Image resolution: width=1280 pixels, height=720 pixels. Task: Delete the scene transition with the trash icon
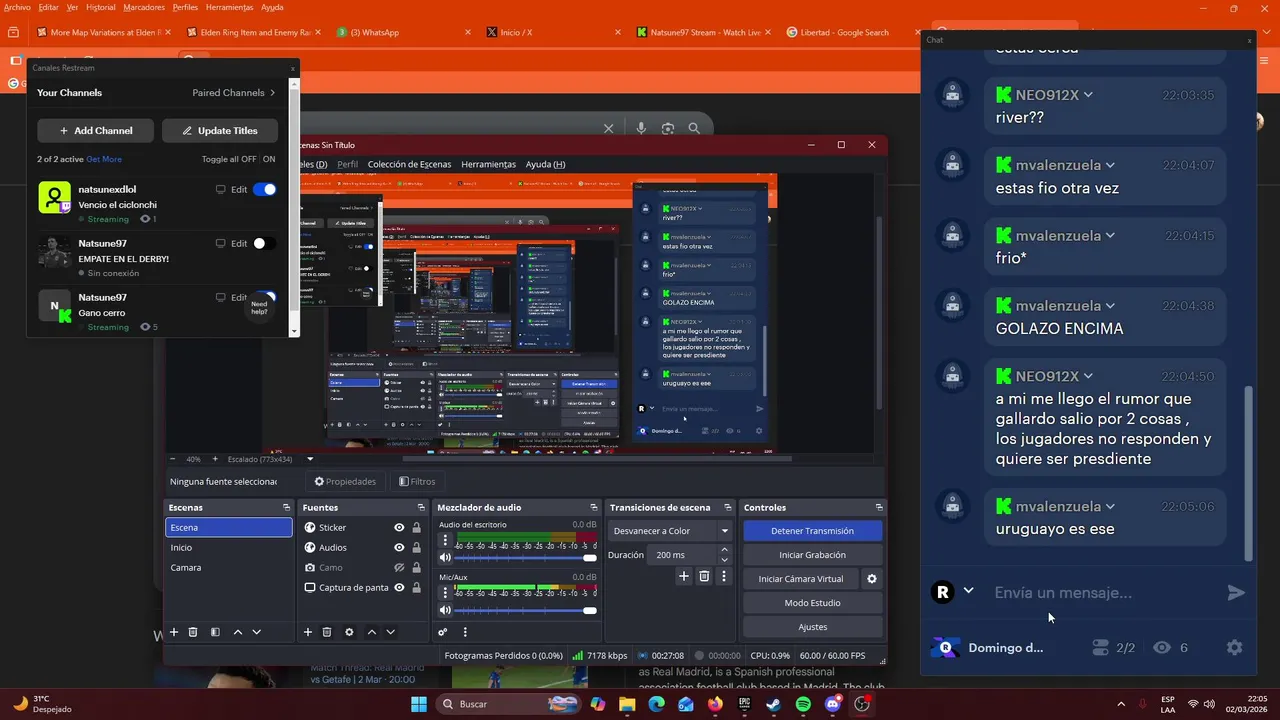click(x=704, y=576)
